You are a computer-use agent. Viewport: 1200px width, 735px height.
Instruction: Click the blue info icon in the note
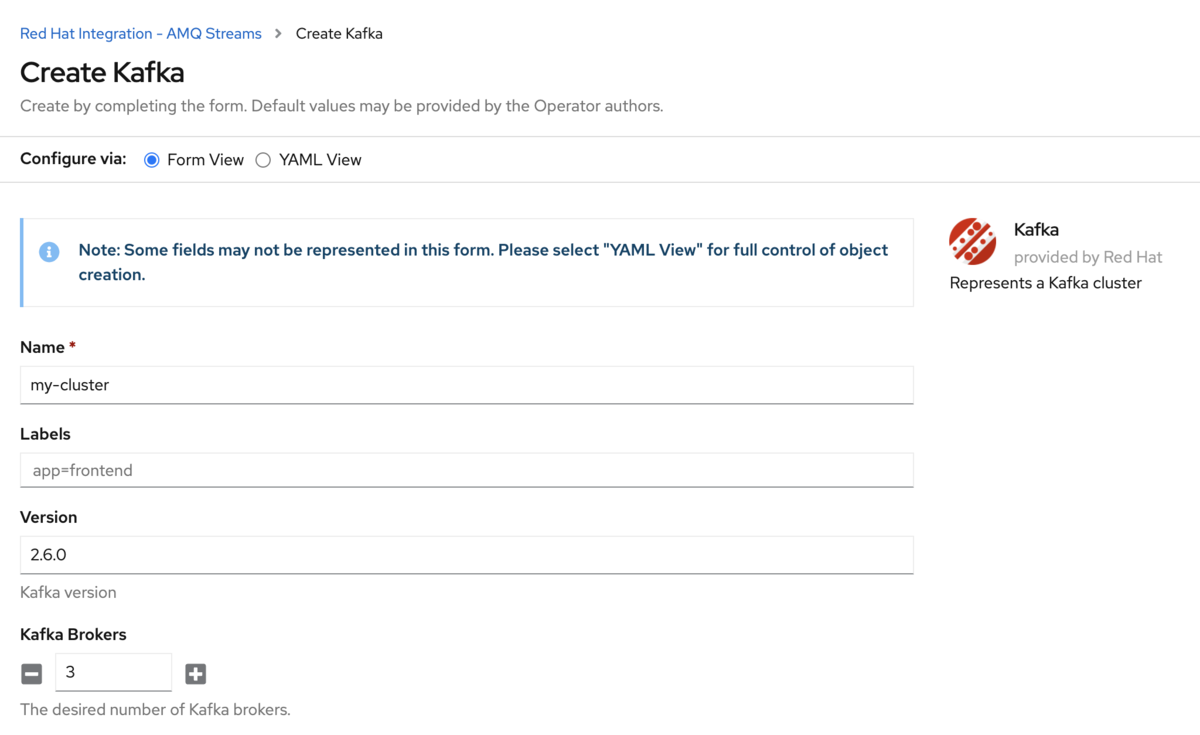49,252
